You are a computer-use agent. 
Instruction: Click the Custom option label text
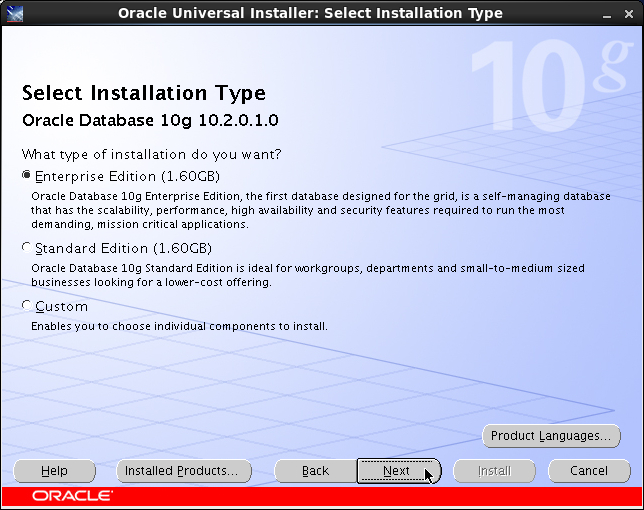[x=62, y=307]
